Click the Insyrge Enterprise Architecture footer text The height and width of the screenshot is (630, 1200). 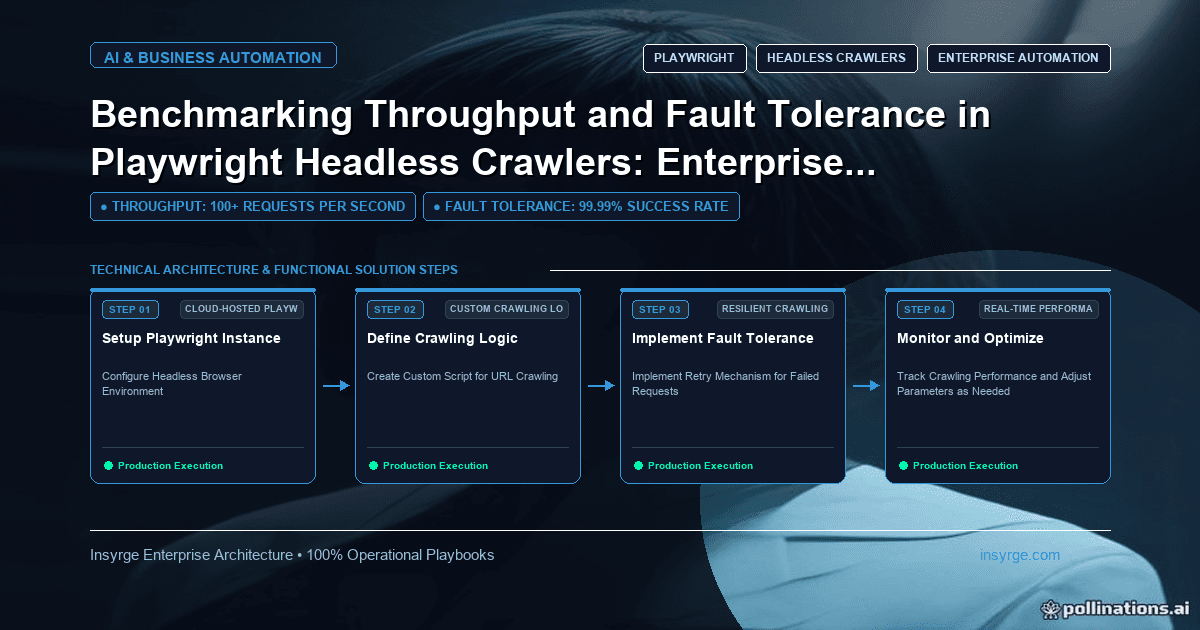tap(292, 555)
